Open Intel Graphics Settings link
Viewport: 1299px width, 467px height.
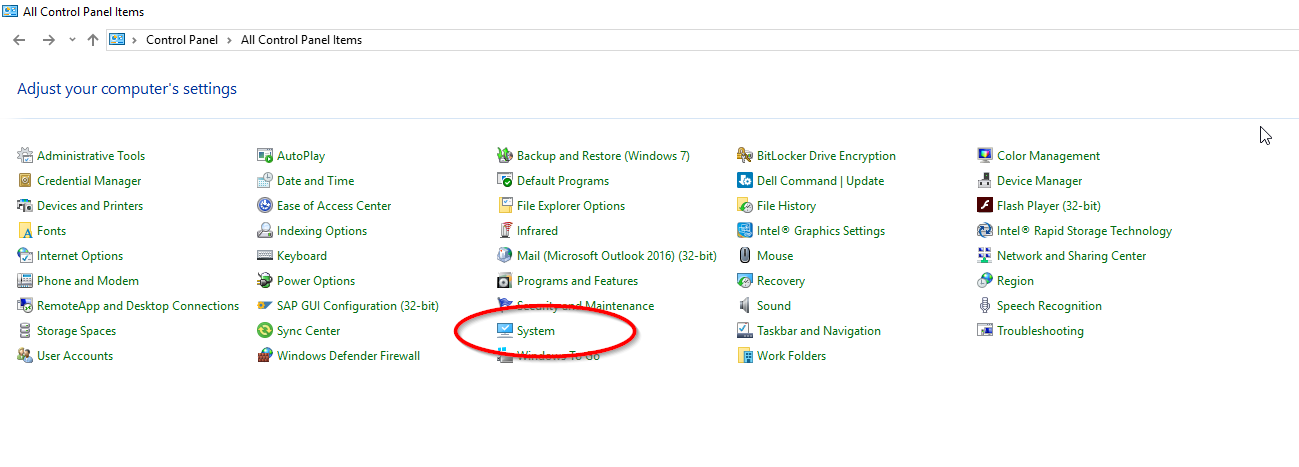(820, 231)
